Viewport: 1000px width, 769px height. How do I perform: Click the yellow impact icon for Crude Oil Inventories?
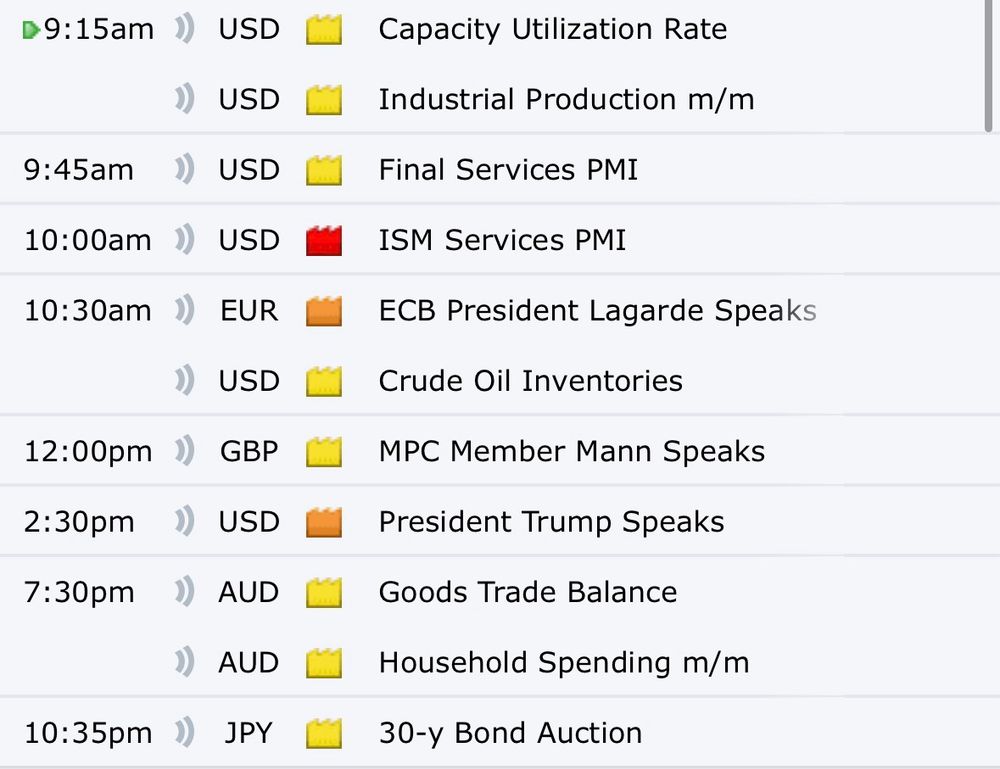pyautogui.click(x=323, y=382)
